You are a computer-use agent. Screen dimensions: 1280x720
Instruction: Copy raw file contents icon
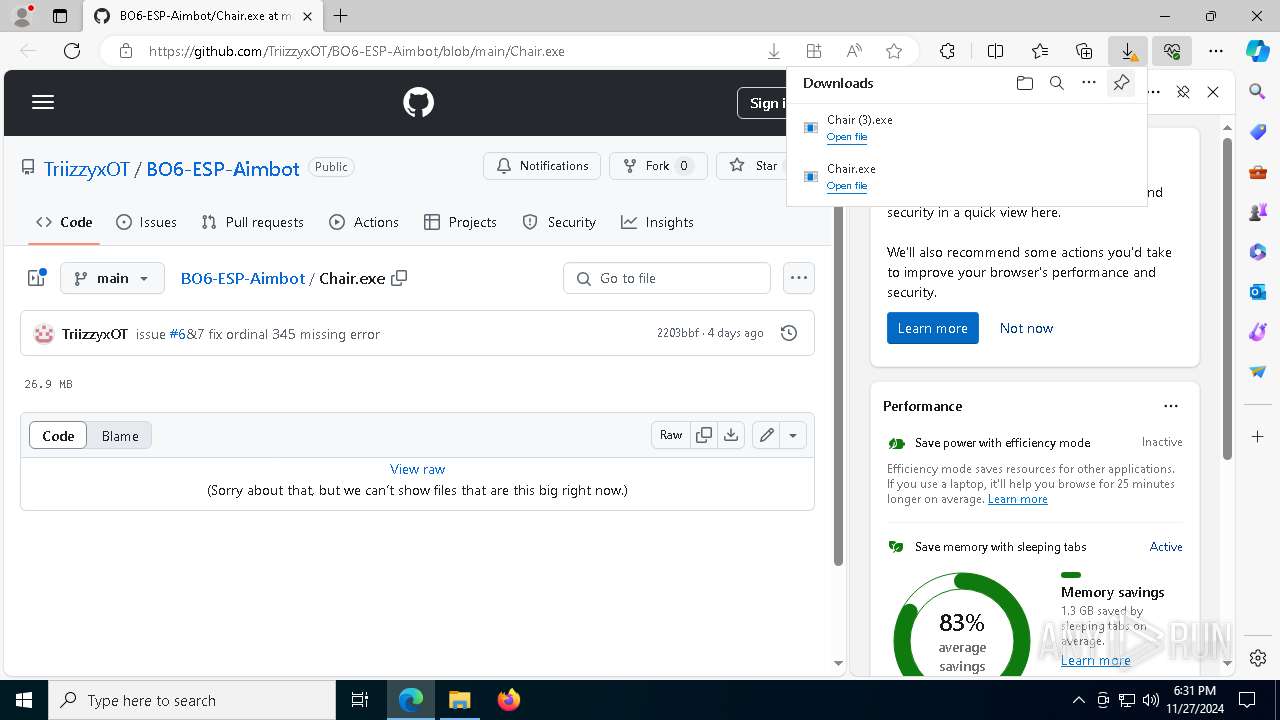[x=704, y=435]
